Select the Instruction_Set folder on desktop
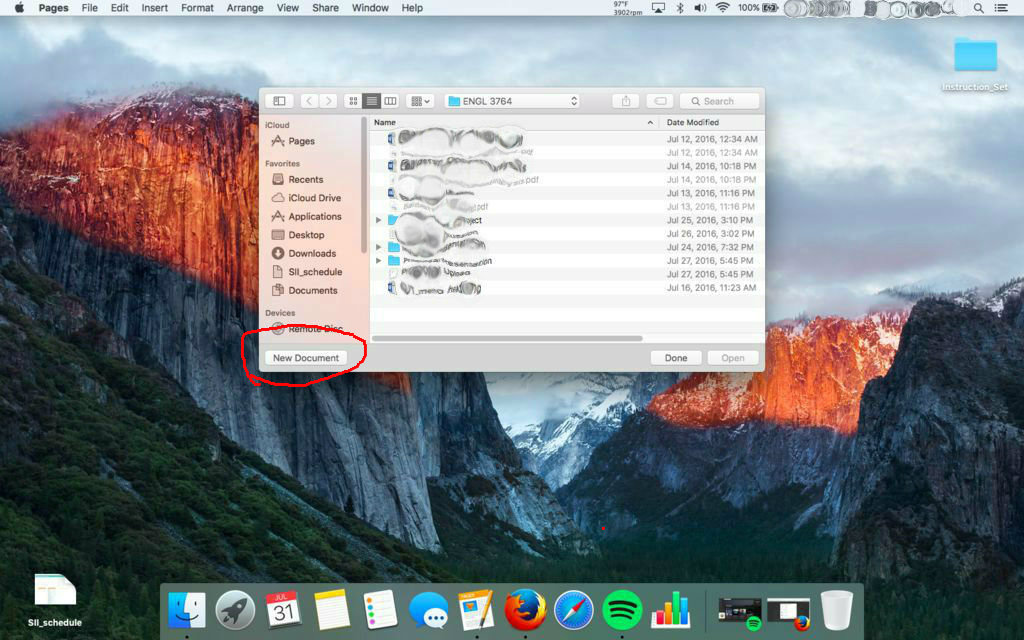Screen dimensions: 1024x640 (975, 64)
